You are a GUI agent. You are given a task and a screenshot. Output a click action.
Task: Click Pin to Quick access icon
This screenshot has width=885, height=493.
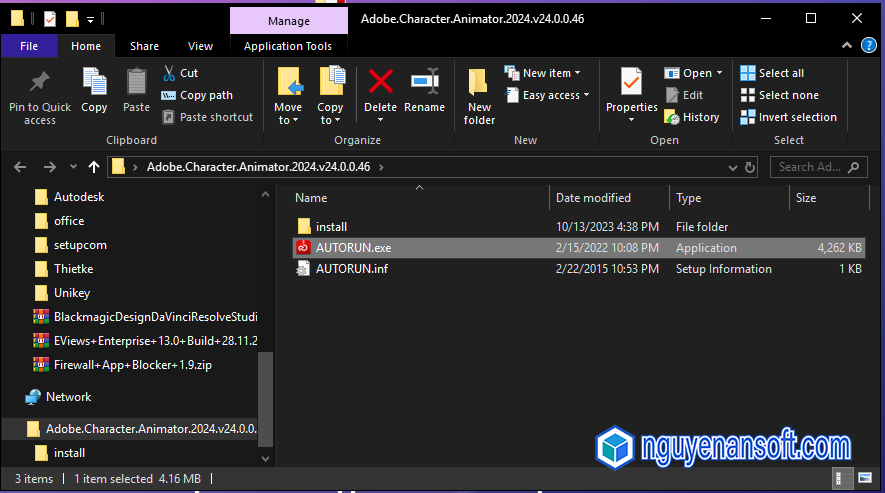click(40, 82)
